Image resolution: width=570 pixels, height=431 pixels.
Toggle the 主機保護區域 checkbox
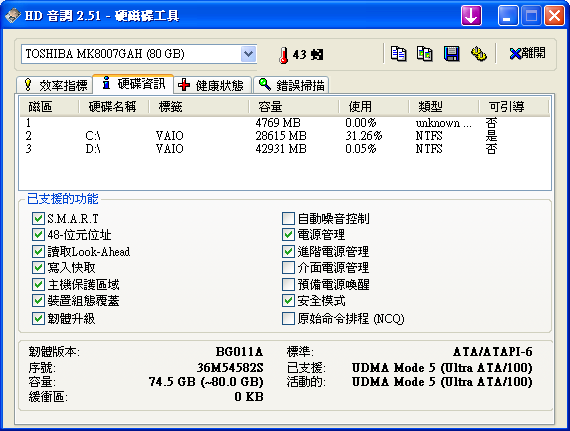[x=38, y=285]
